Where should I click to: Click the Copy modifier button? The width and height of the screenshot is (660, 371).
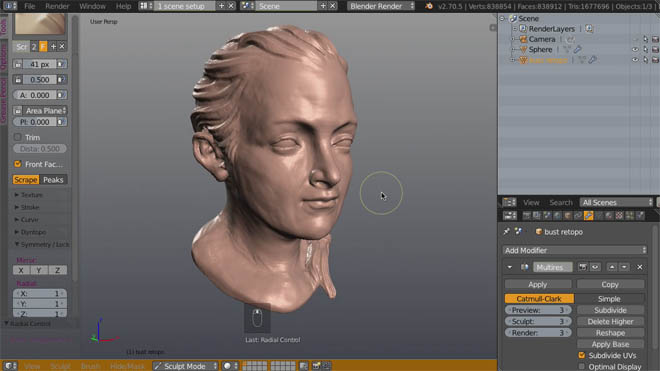tap(609, 285)
